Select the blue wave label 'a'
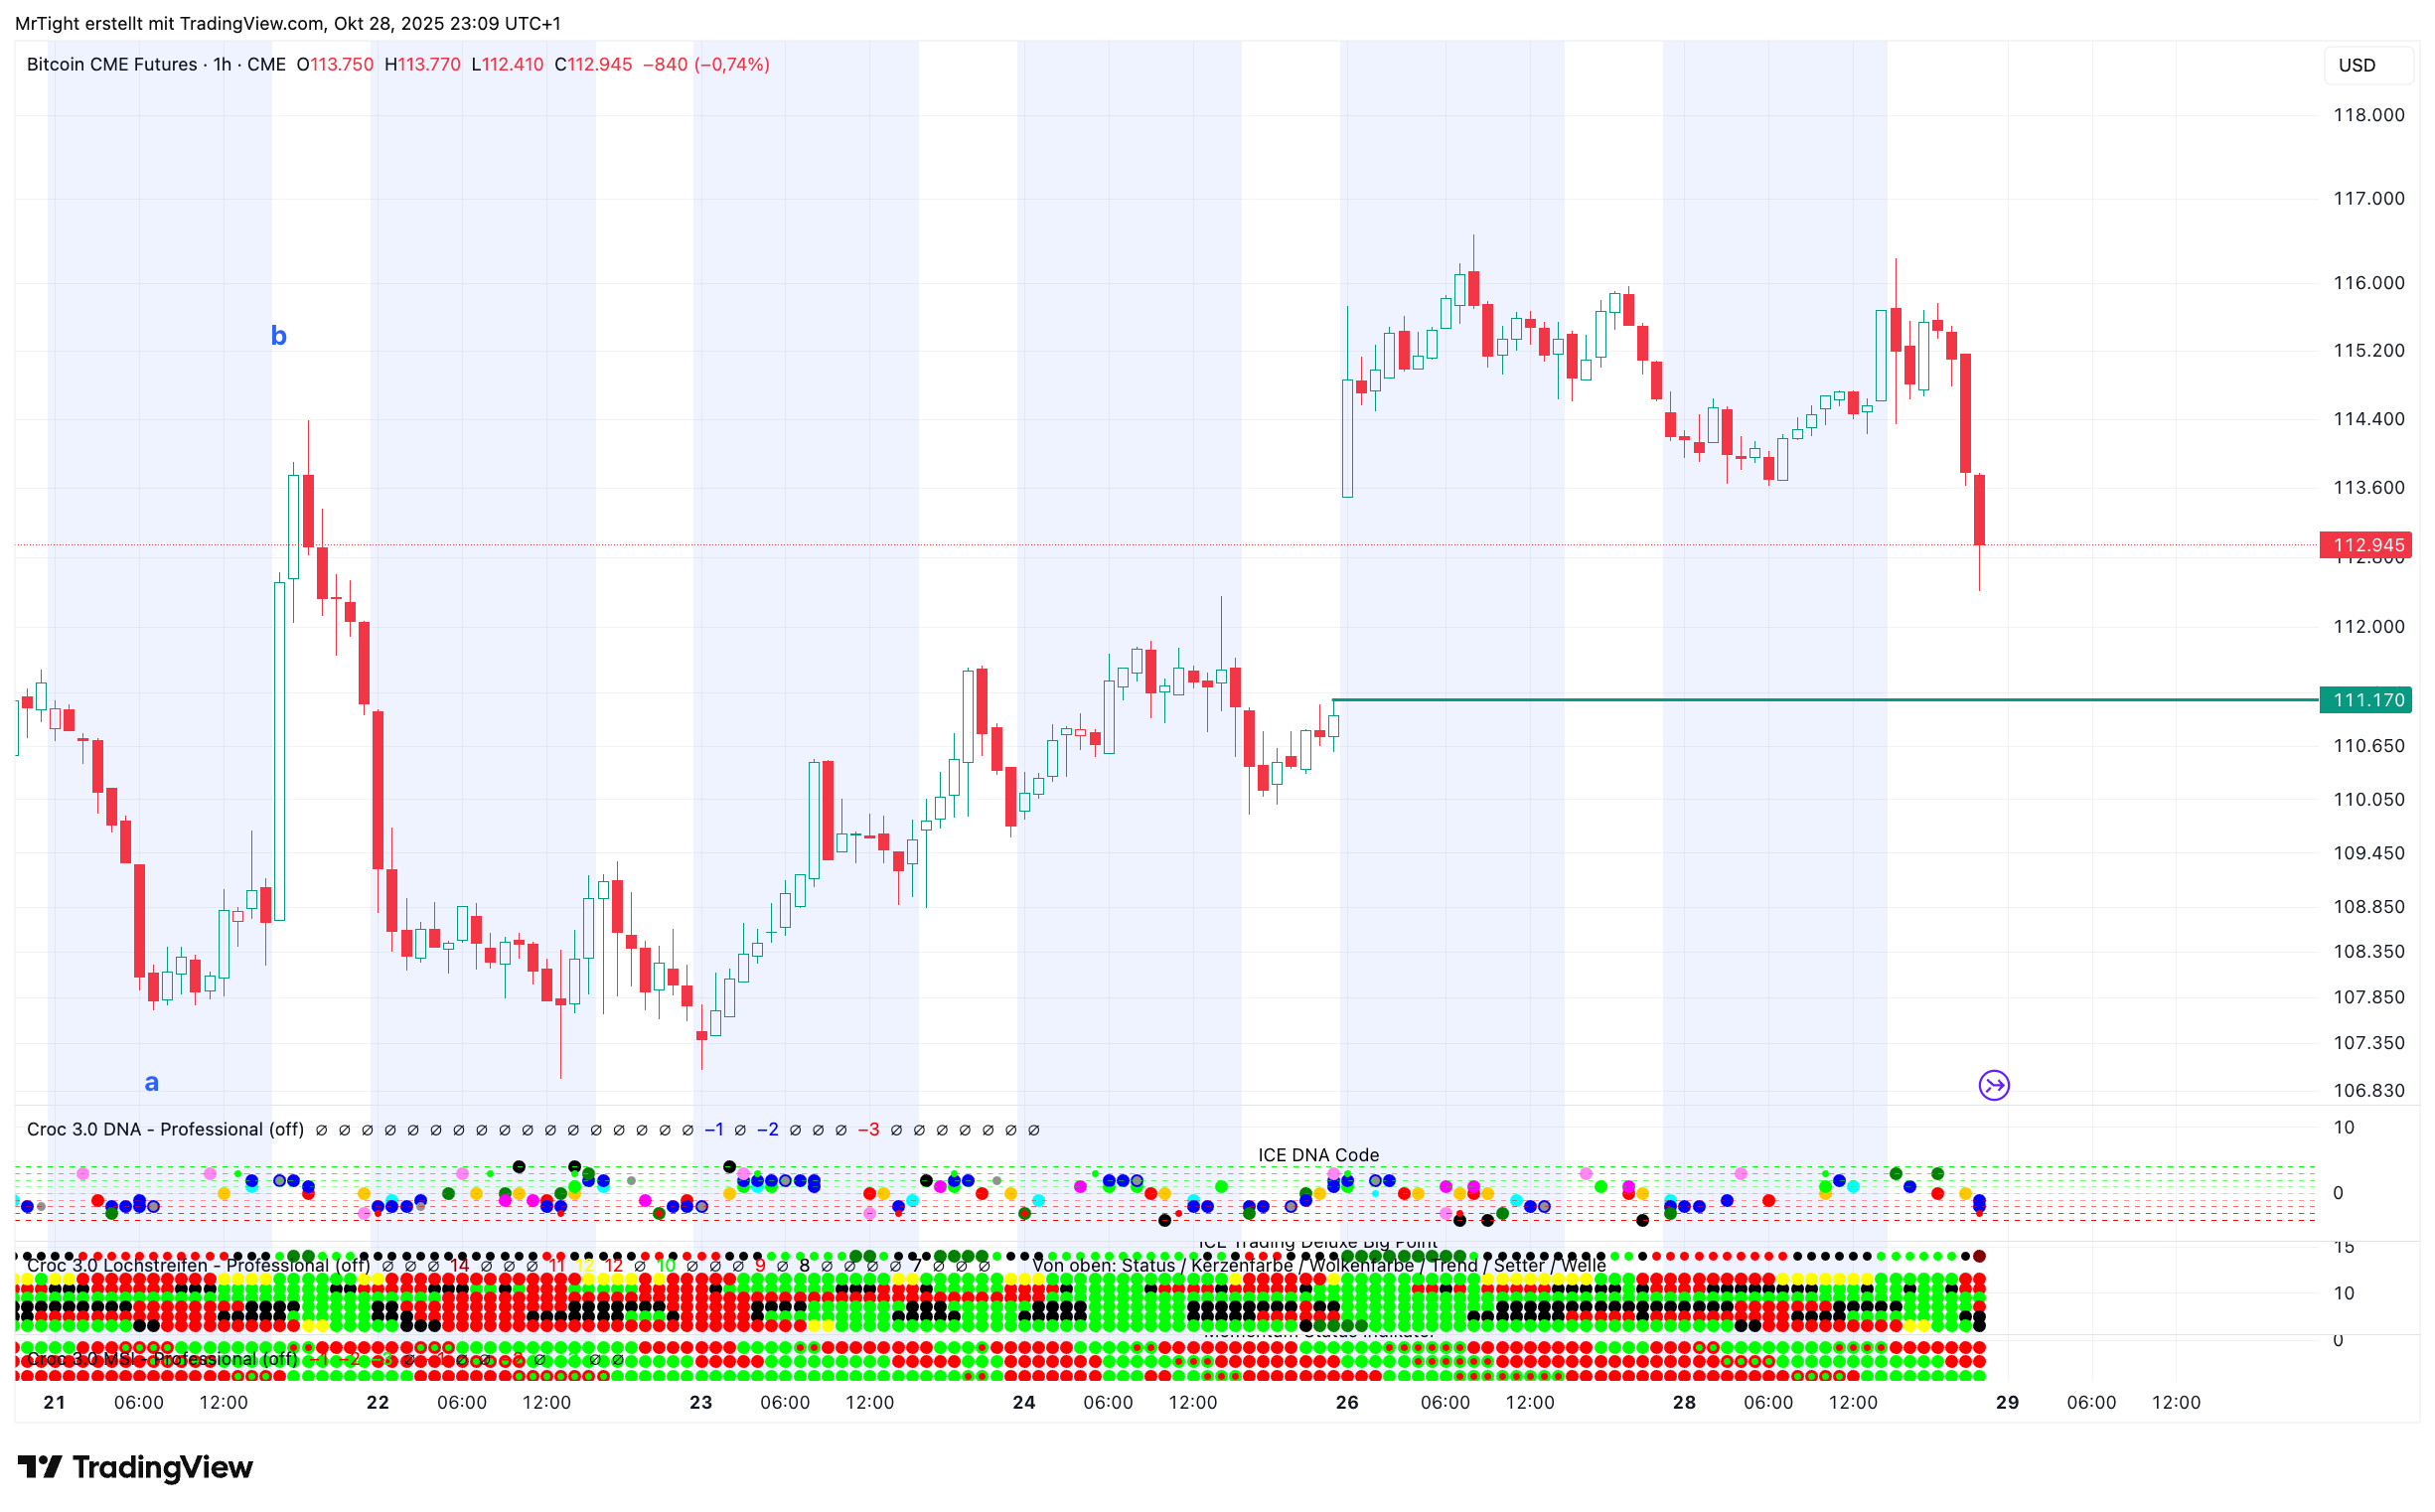Viewport: 2435px width, 1512px height. (152, 1082)
